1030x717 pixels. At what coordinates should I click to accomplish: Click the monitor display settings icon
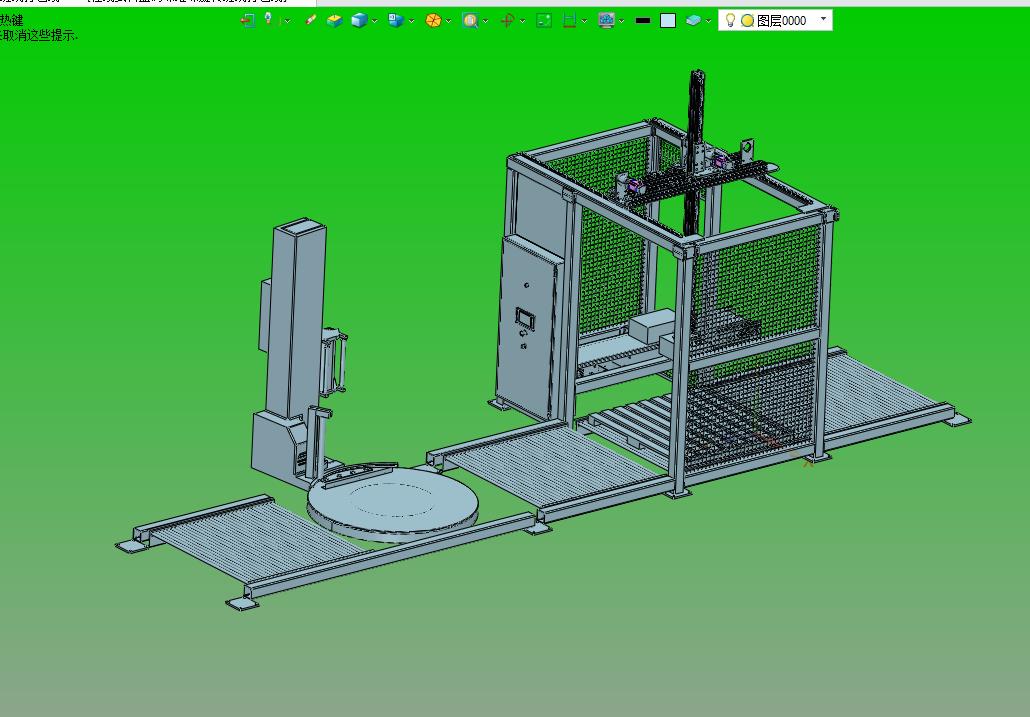click(x=606, y=20)
